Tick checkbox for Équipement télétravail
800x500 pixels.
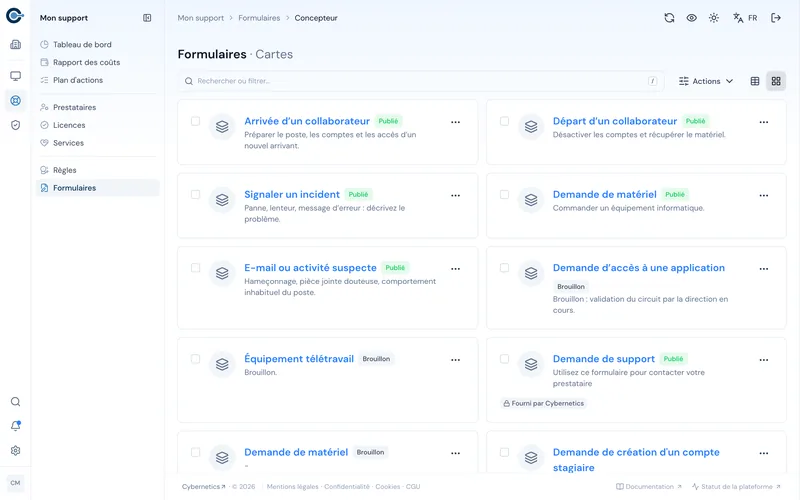[x=195, y=359]
